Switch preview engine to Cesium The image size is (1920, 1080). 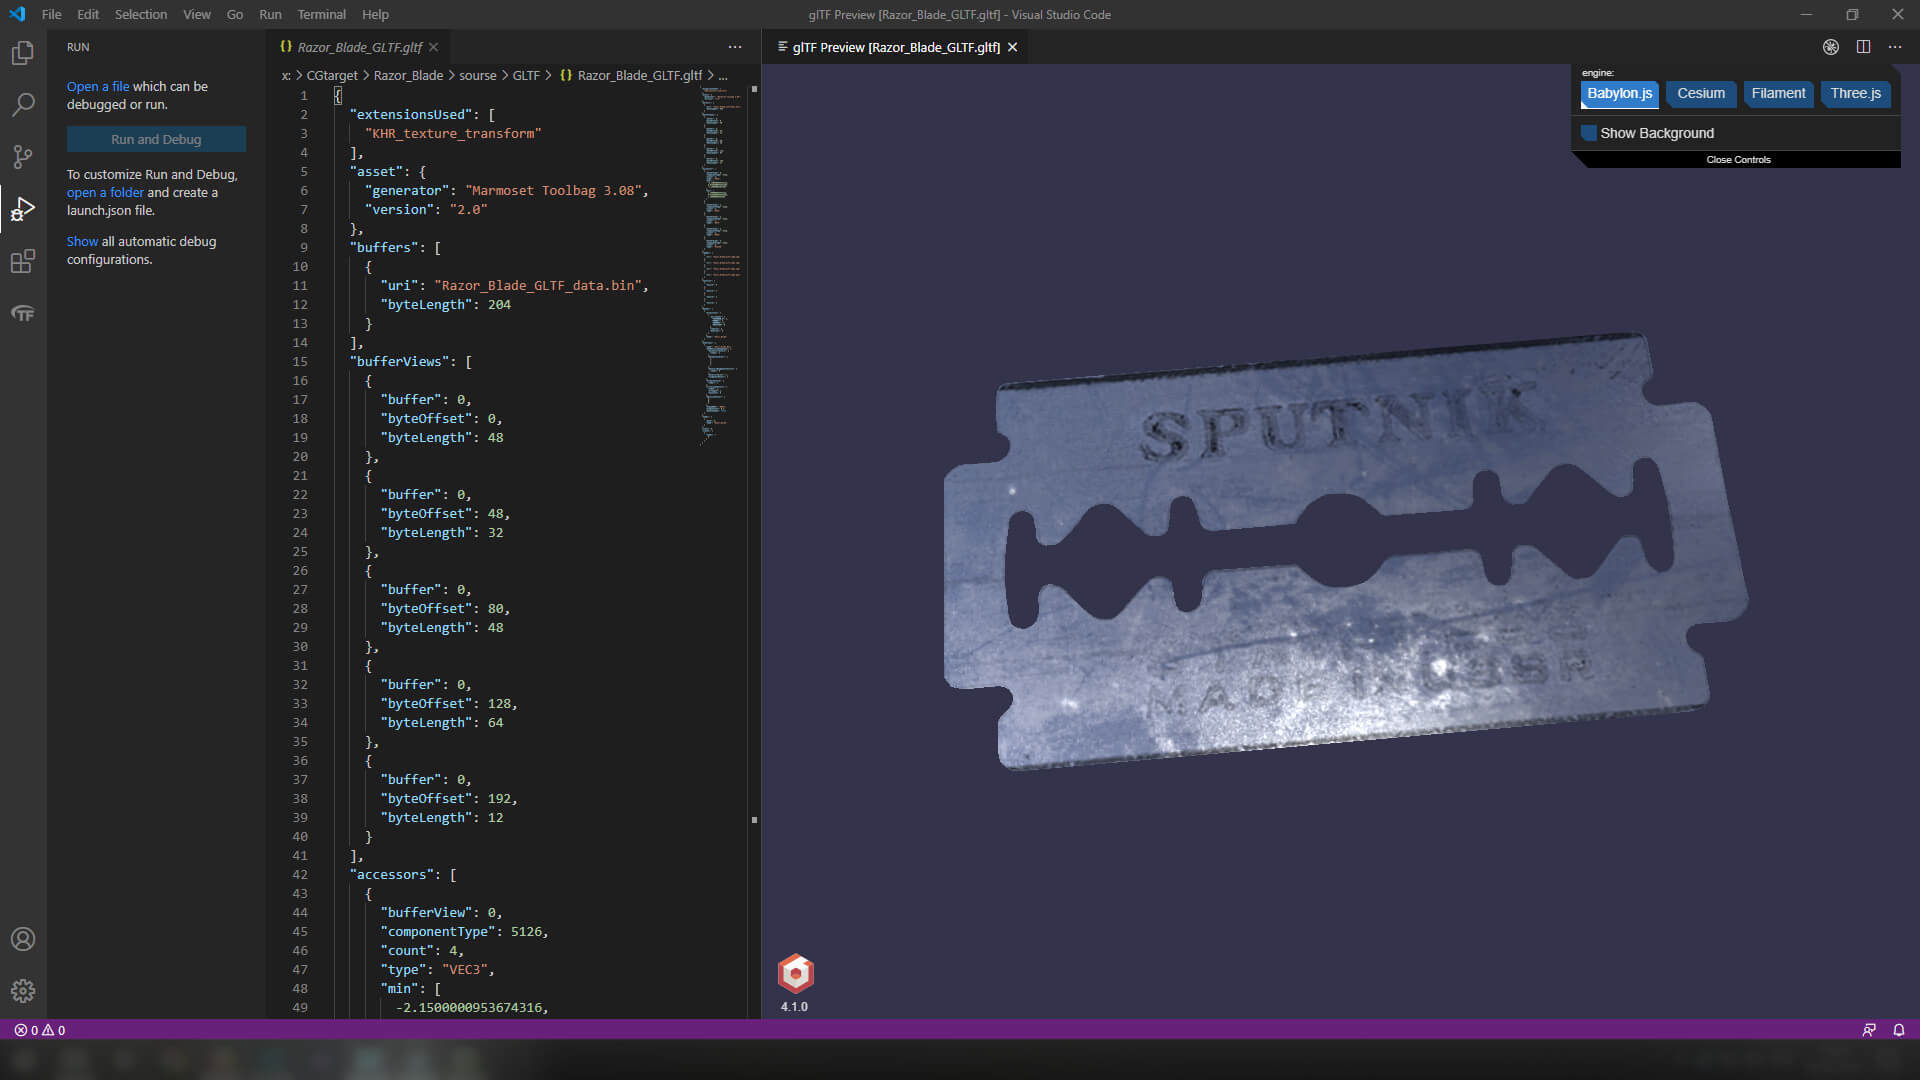(1700, 94)
